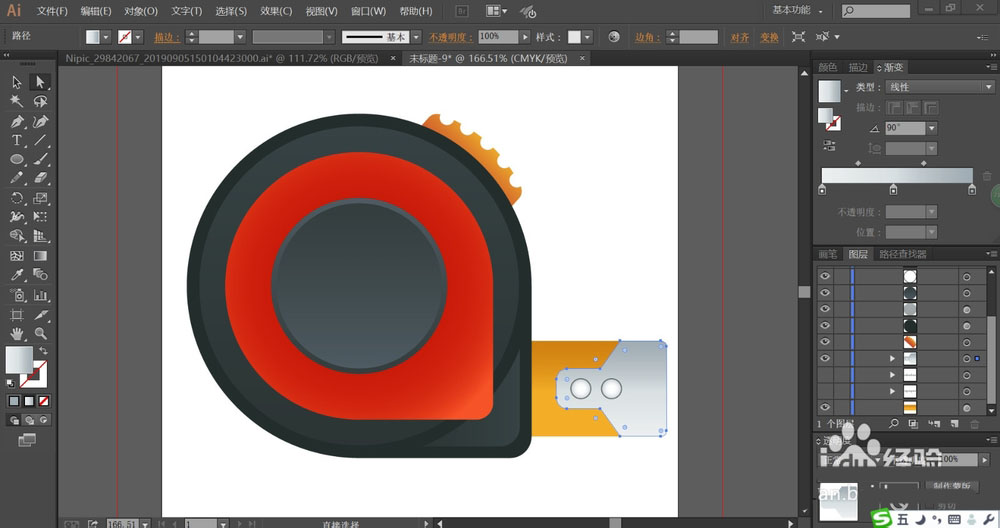Open Adobe Bridge icon in top bar
The width and height of the screenshot is (1000, 528).
462,11
